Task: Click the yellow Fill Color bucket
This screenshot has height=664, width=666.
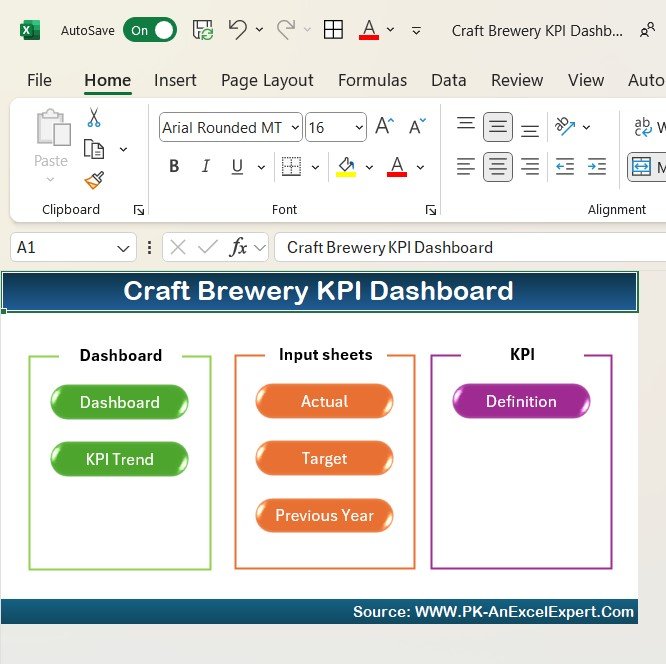Action: (x=346, y=167)
